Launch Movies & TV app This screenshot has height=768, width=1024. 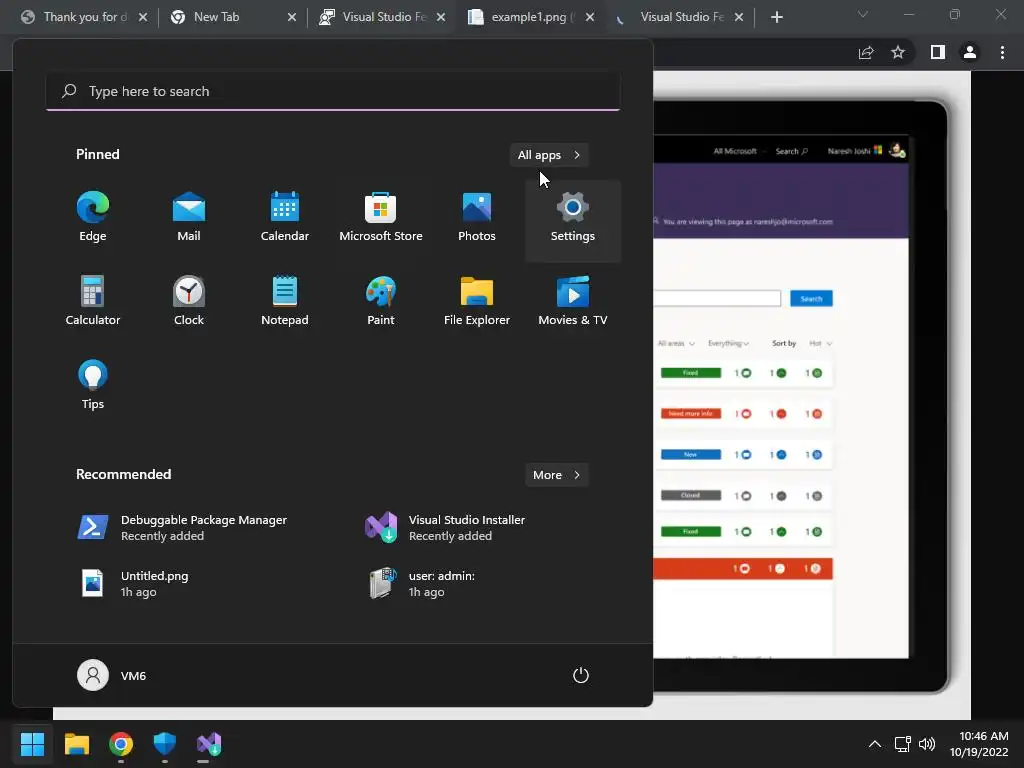coord(573,301)
